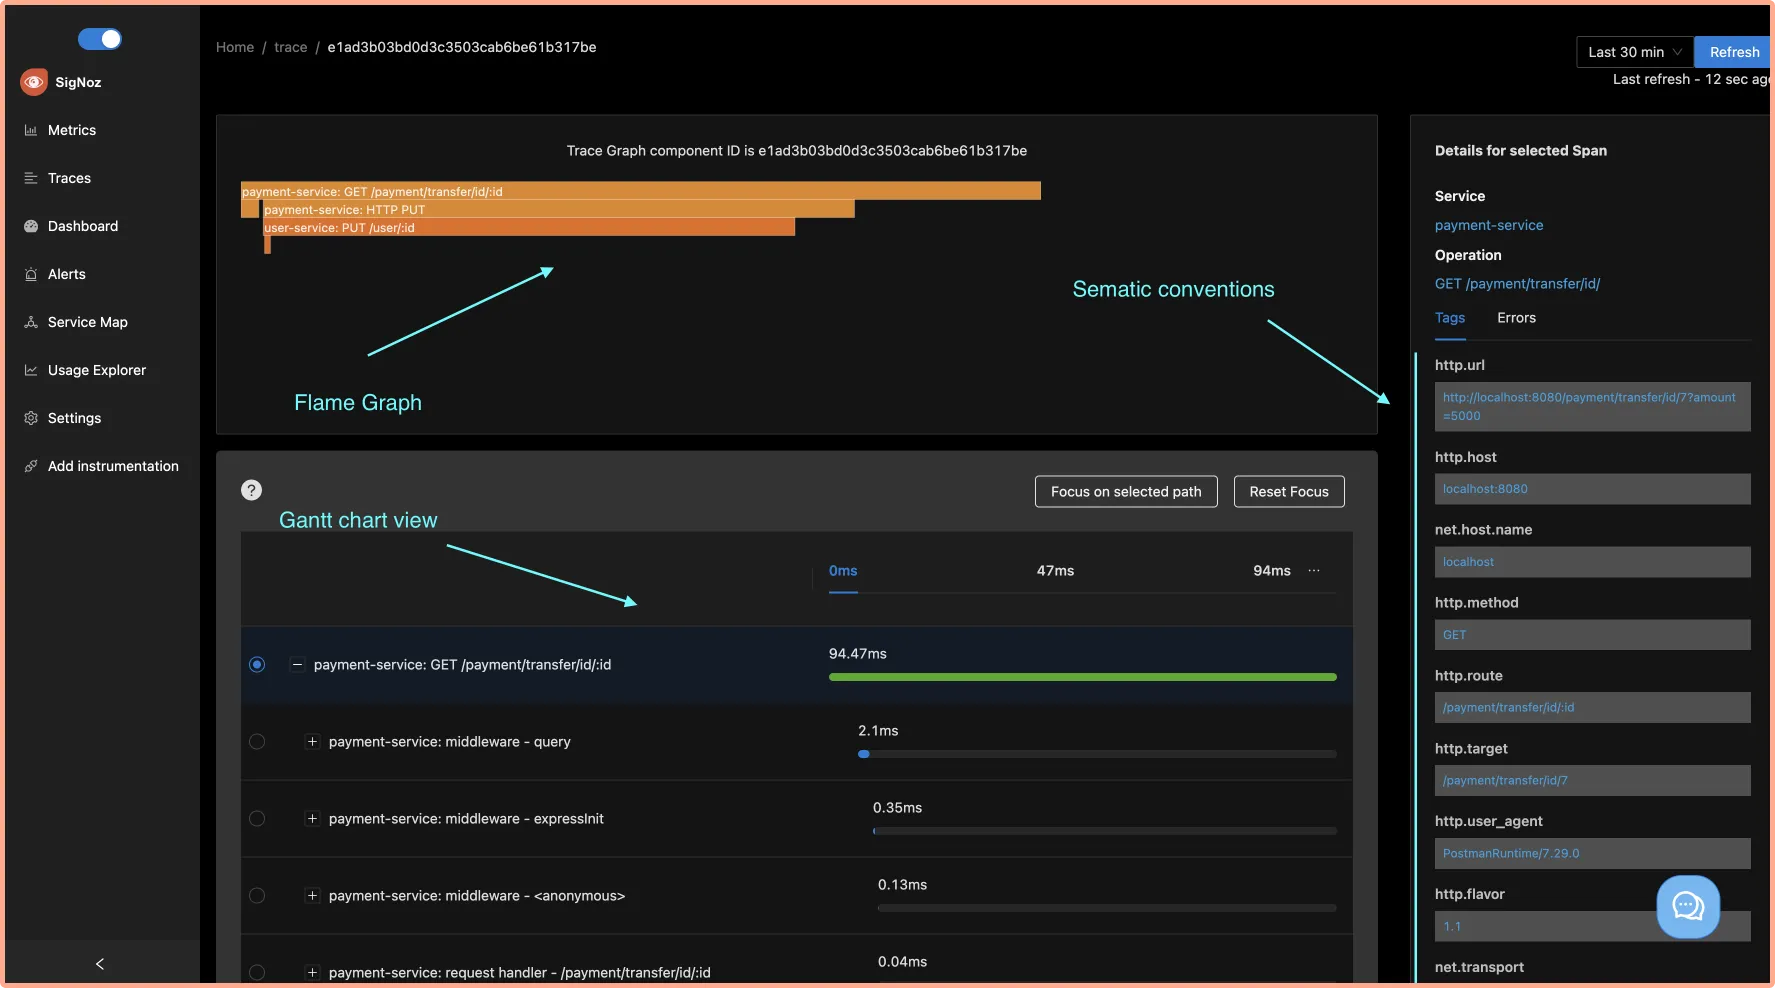Switch to the Tags tab
Image resolution: width=1775 pixels, height=988 pixels.
(1450, 318)
